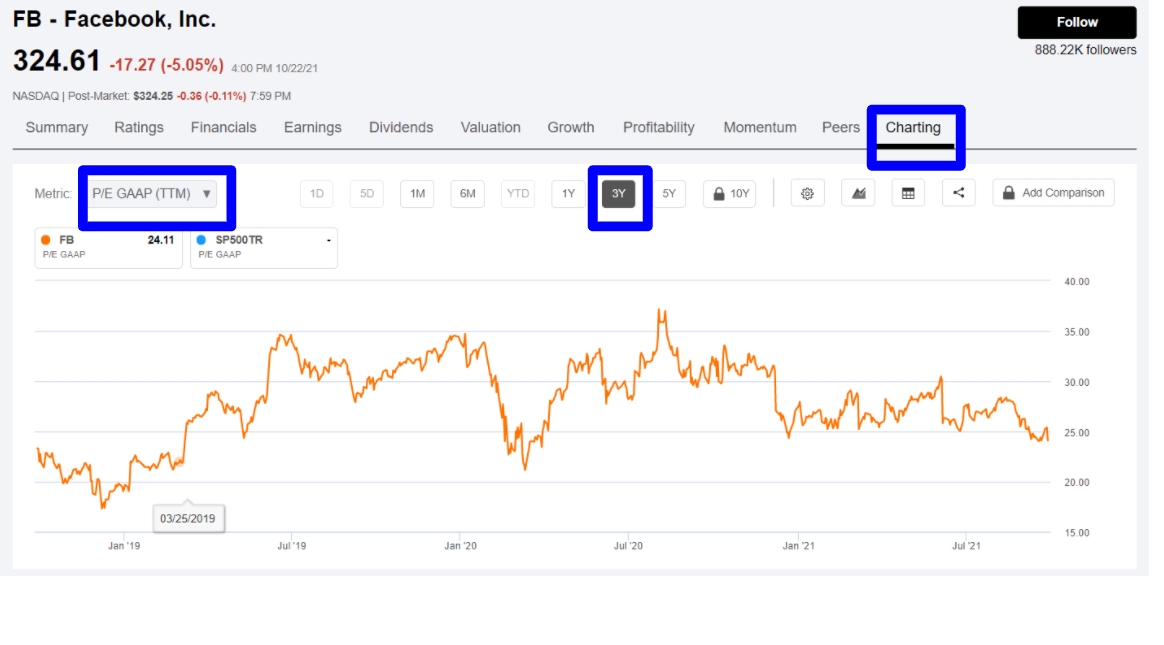This screenshot has height=645, width=1164.
Task: Select the 1Y time range
Action: [569, 194]
